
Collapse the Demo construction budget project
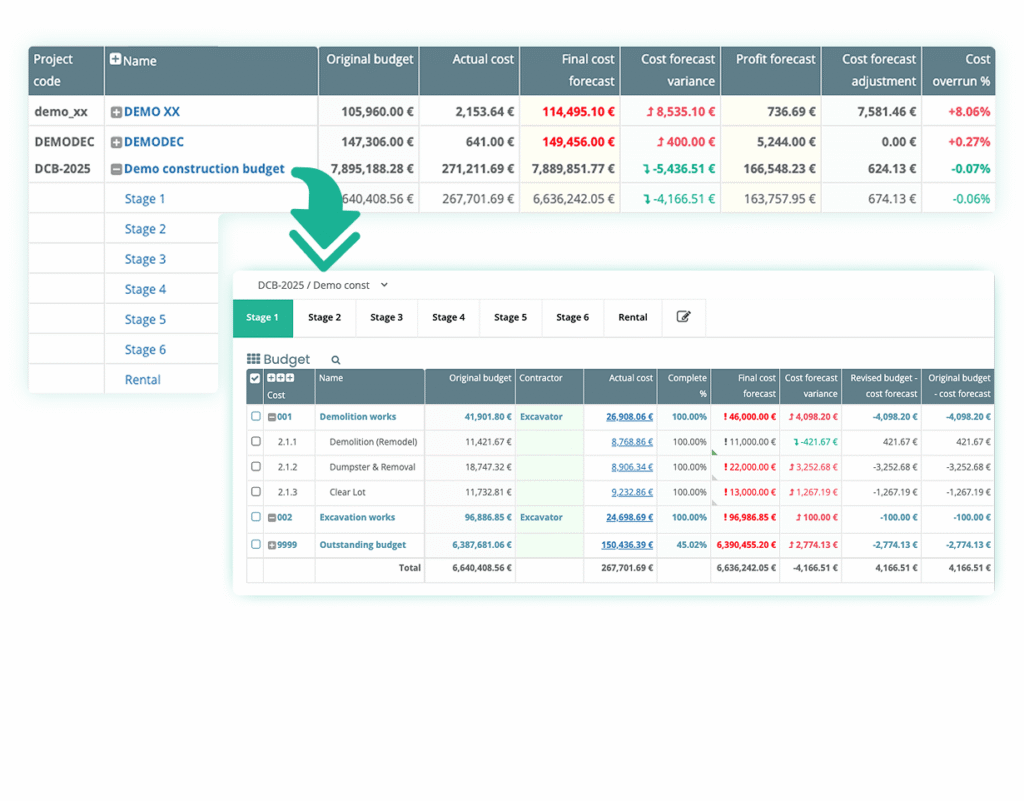tap(116, 169)
